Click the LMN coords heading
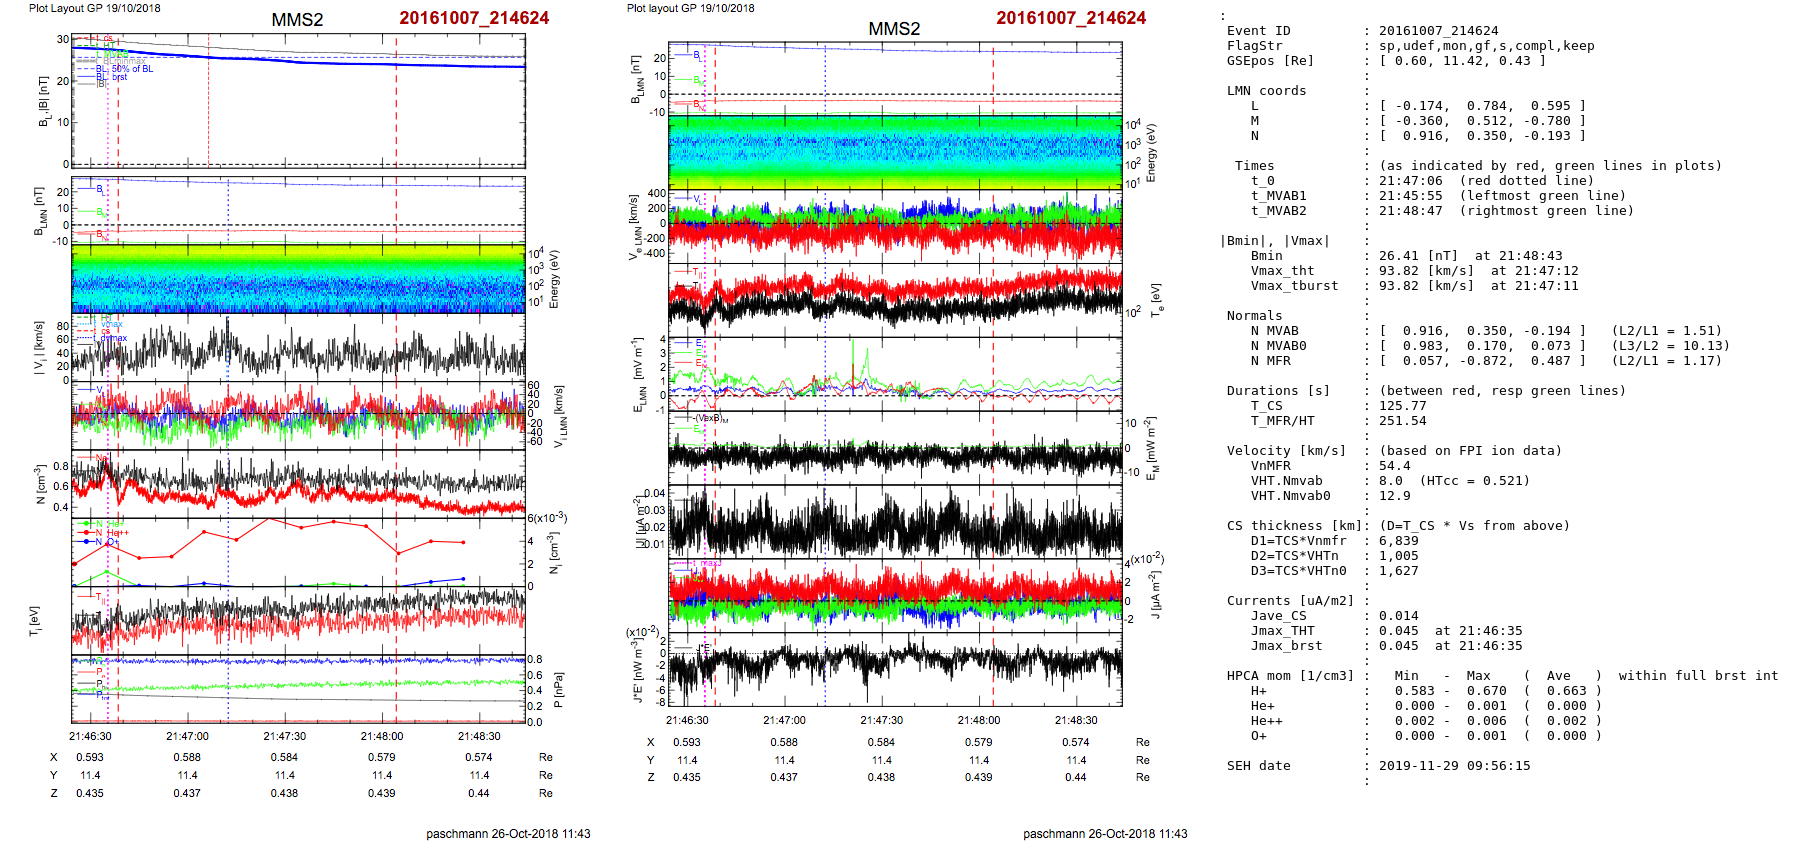This screenshot has height=841, width=1804. pyautogui.click(x=1266, y=91)
